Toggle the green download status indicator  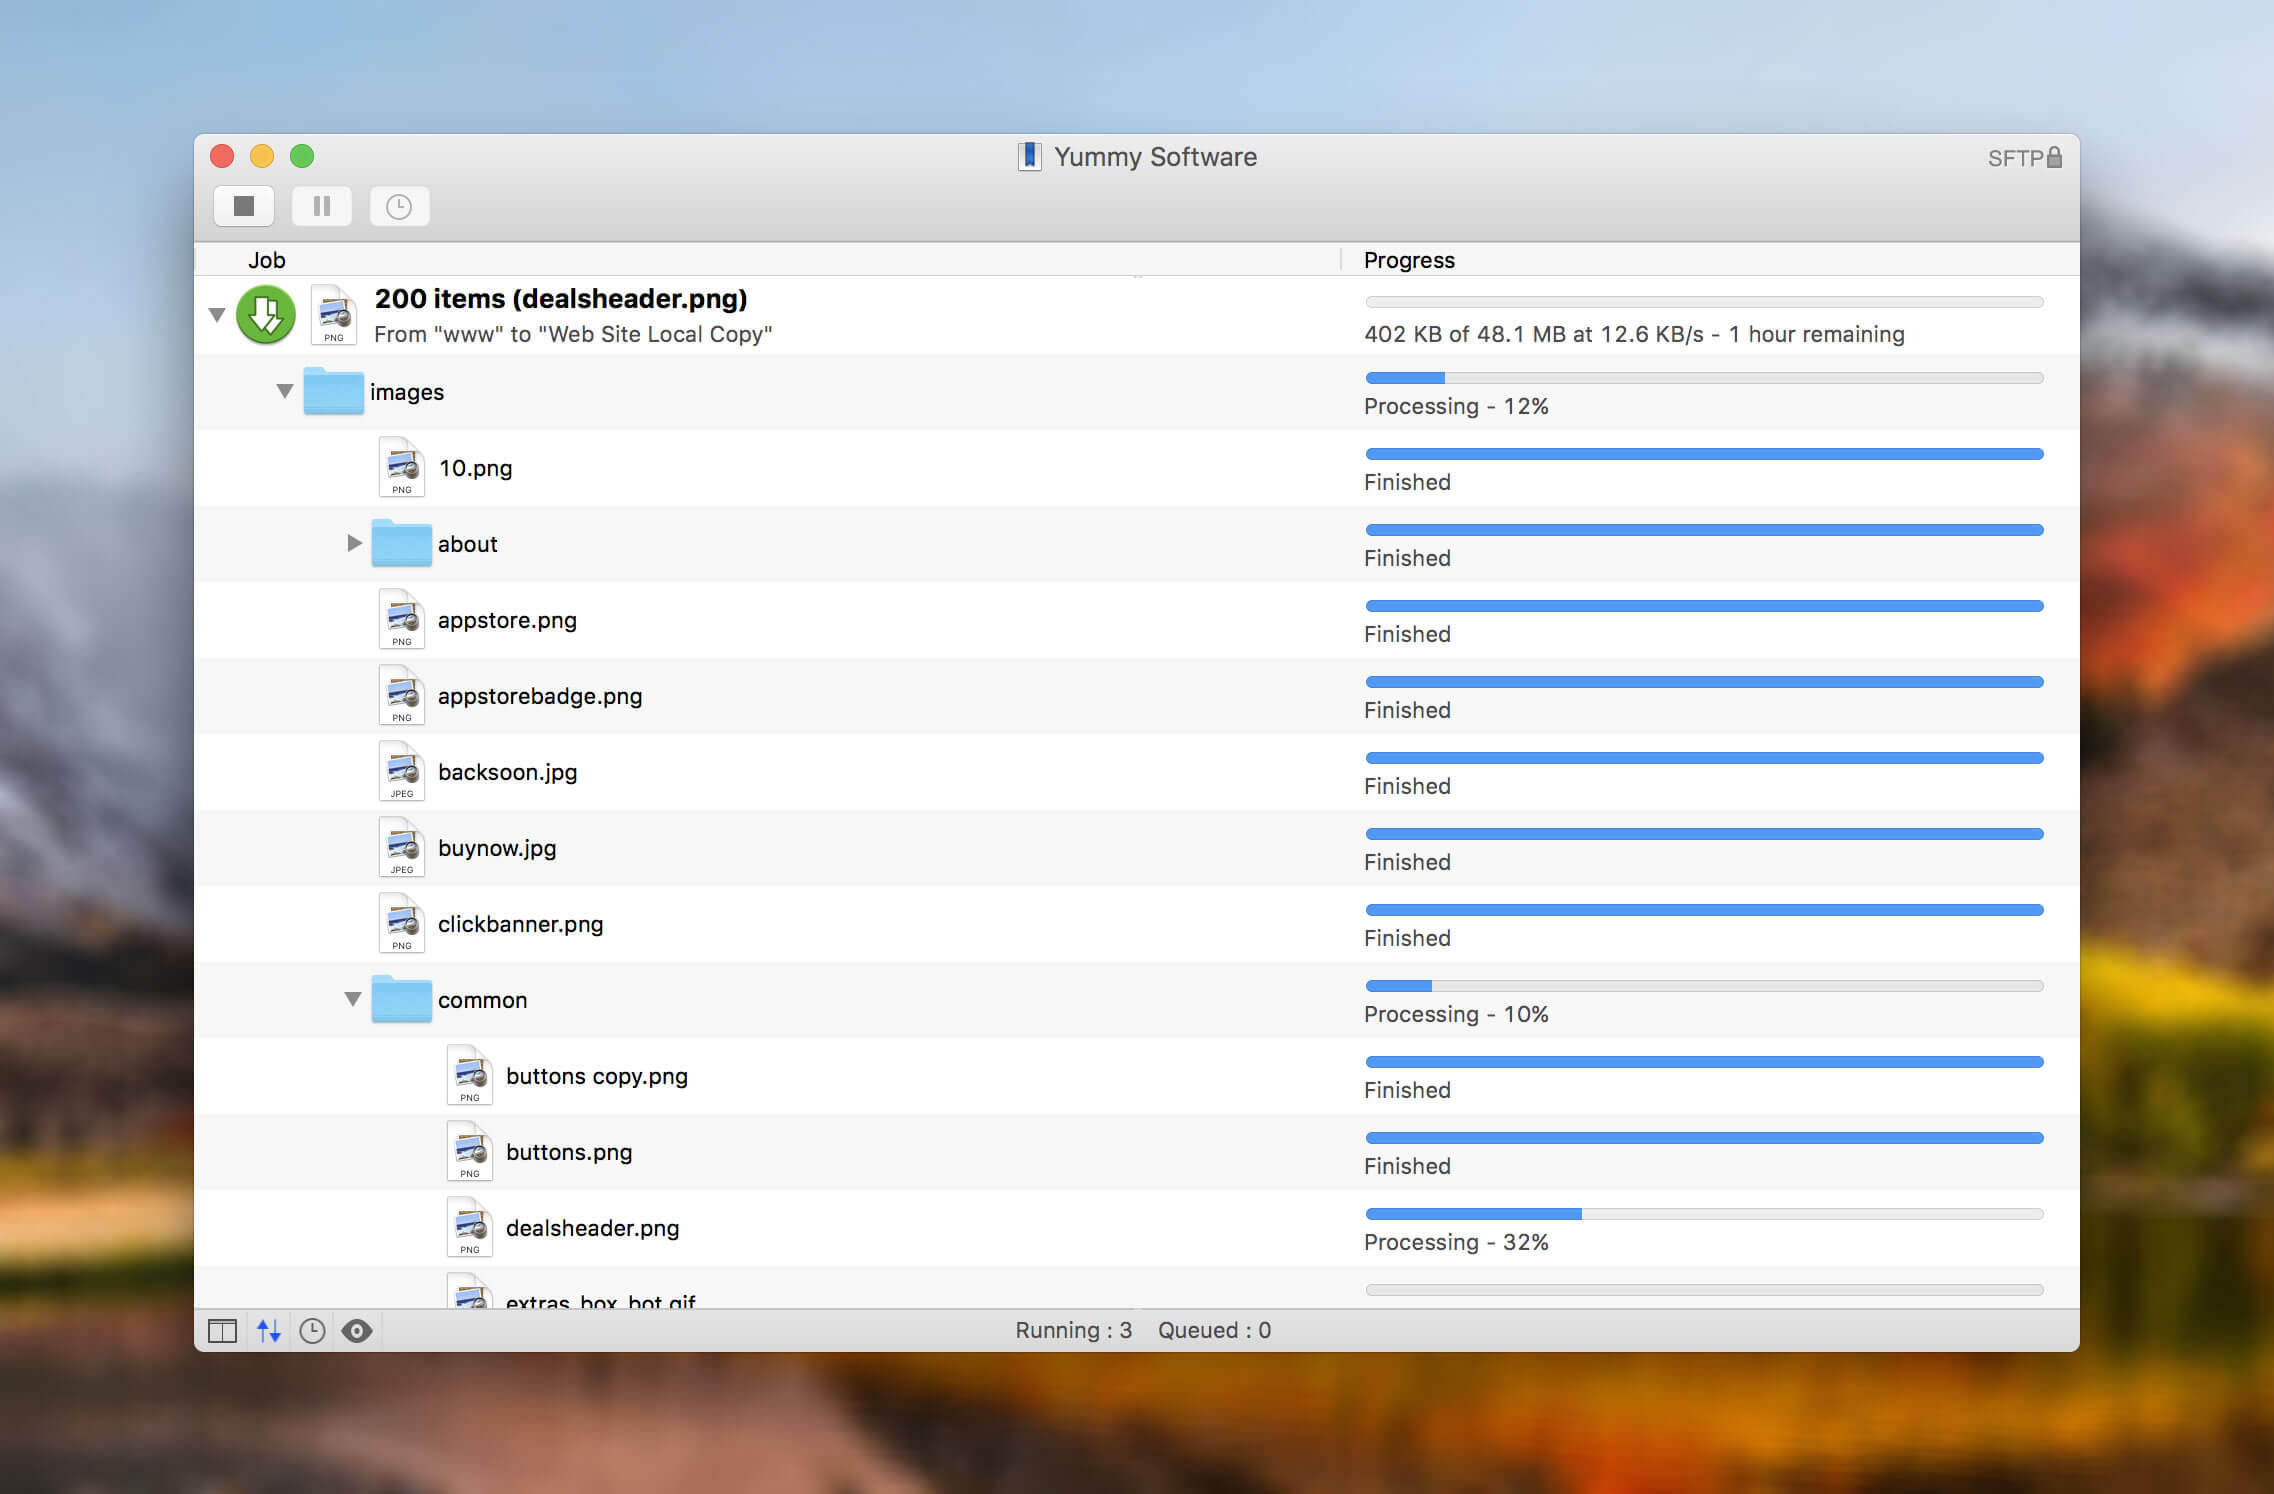(268, 315)
